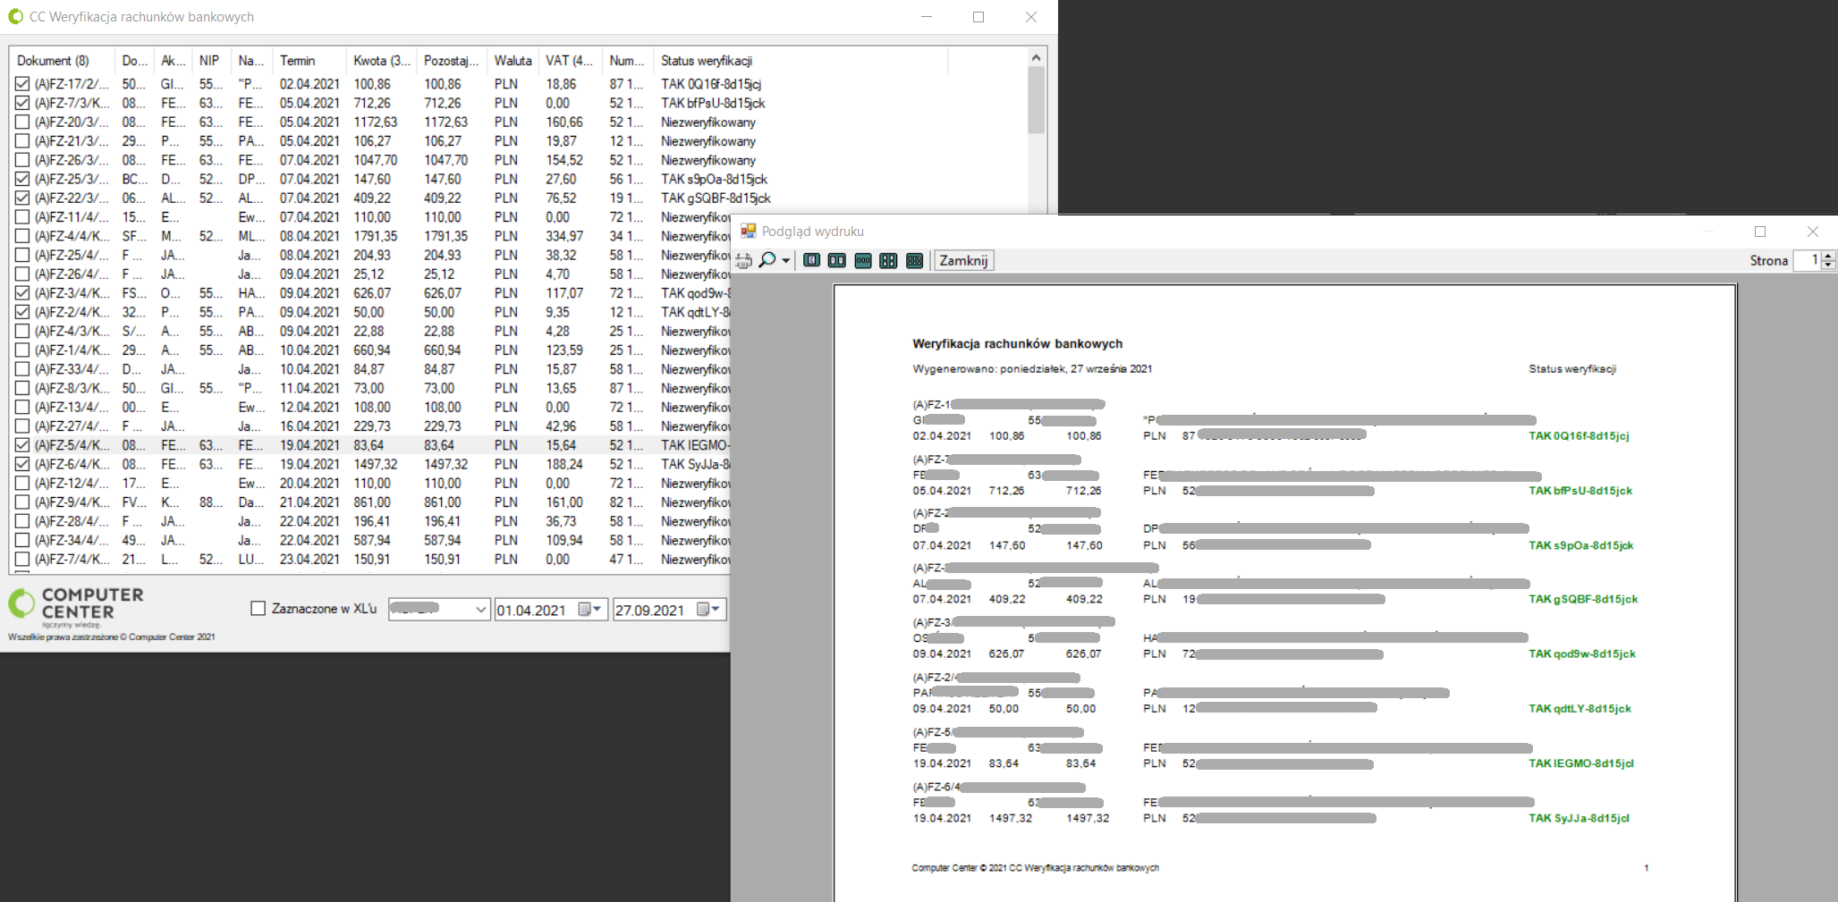Sort by the Status weryfikacji column header

coord(800,61)
